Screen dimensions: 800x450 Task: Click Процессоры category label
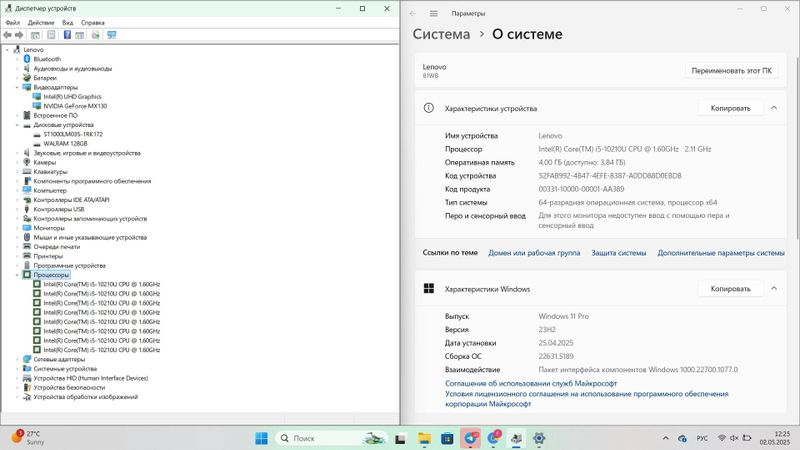tap(51, 275)
